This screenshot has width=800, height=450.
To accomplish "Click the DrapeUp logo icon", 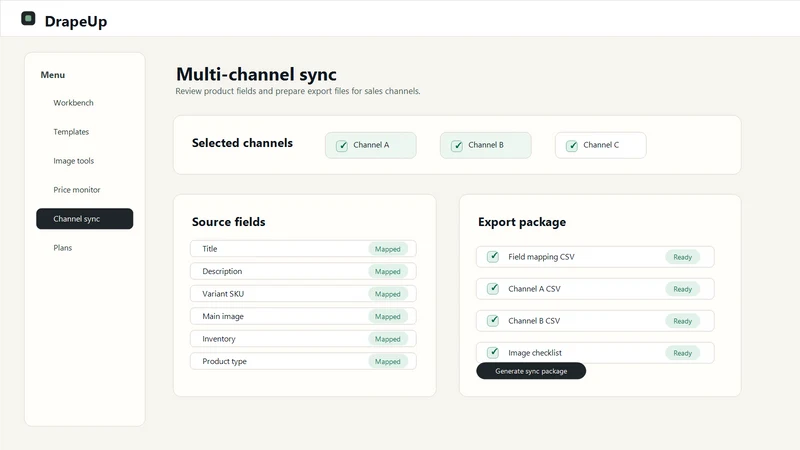I will point(28,19).
